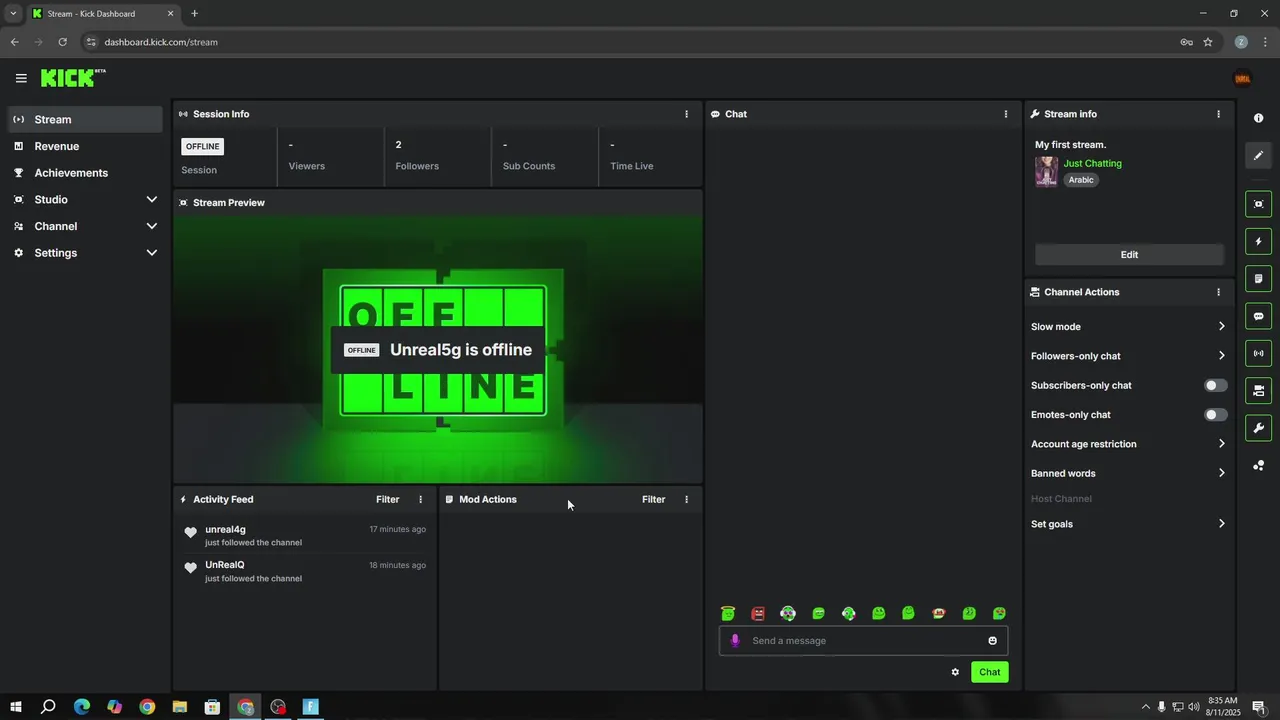Image resolution: width=1280 pixels, height=720 pixels.
Task: Open Account age restriction options
Action: click(1128, 444)
